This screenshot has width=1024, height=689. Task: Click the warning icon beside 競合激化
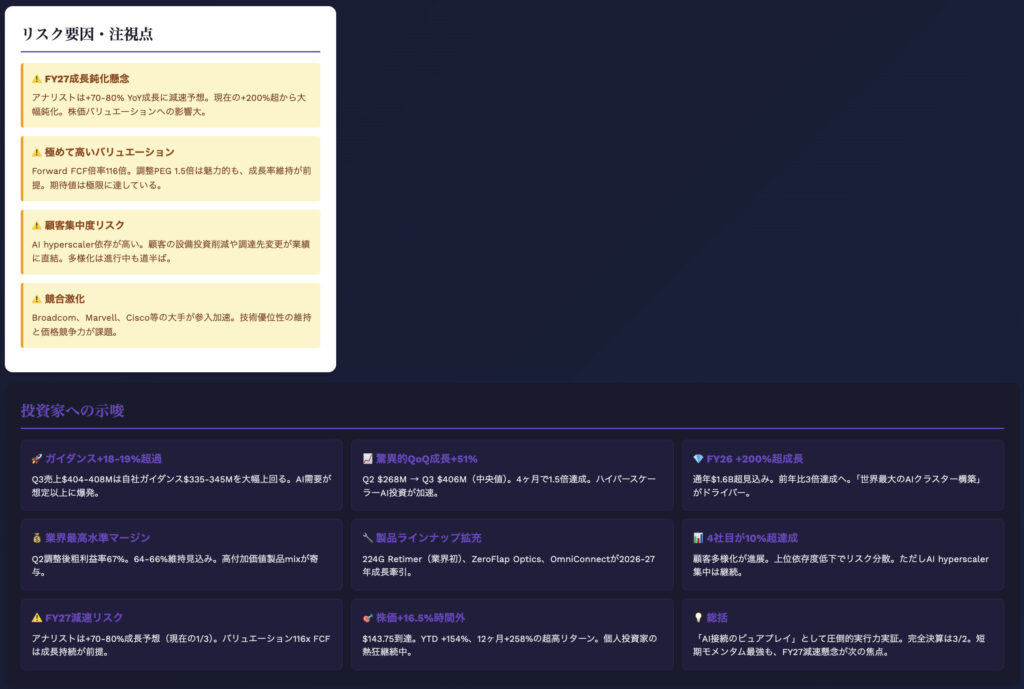36,299
